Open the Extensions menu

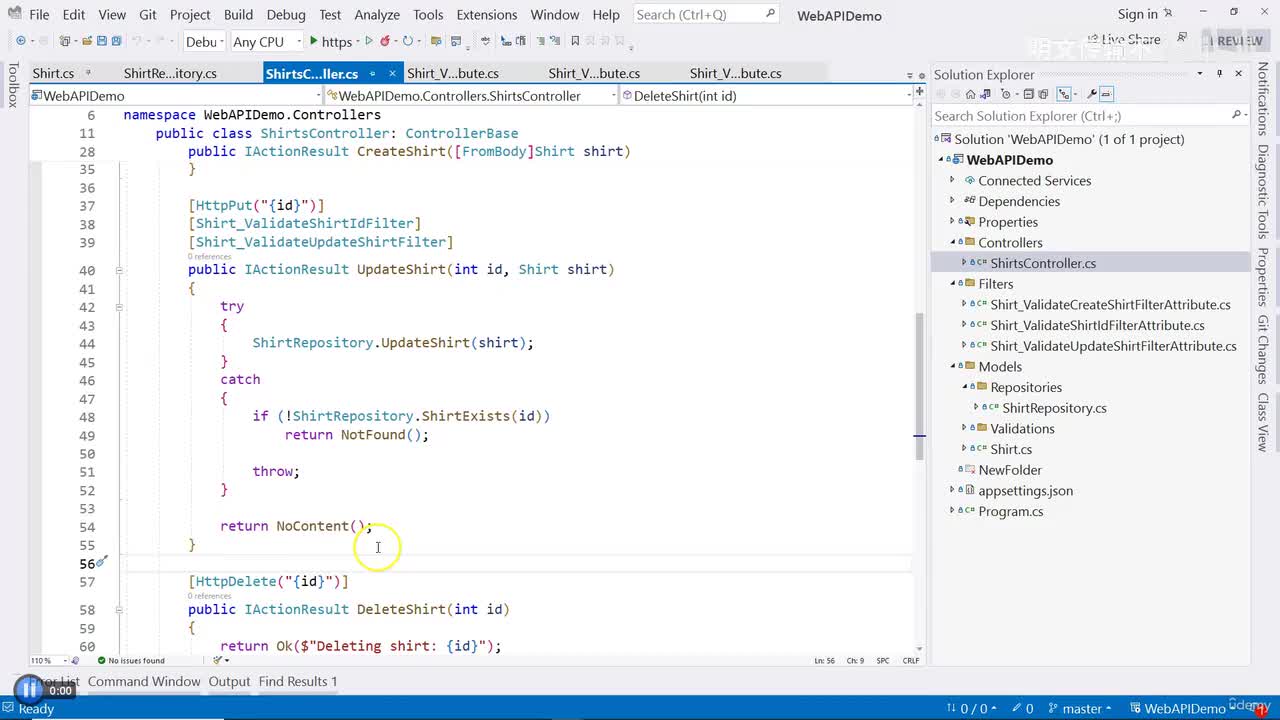click(x=486, y=14)
